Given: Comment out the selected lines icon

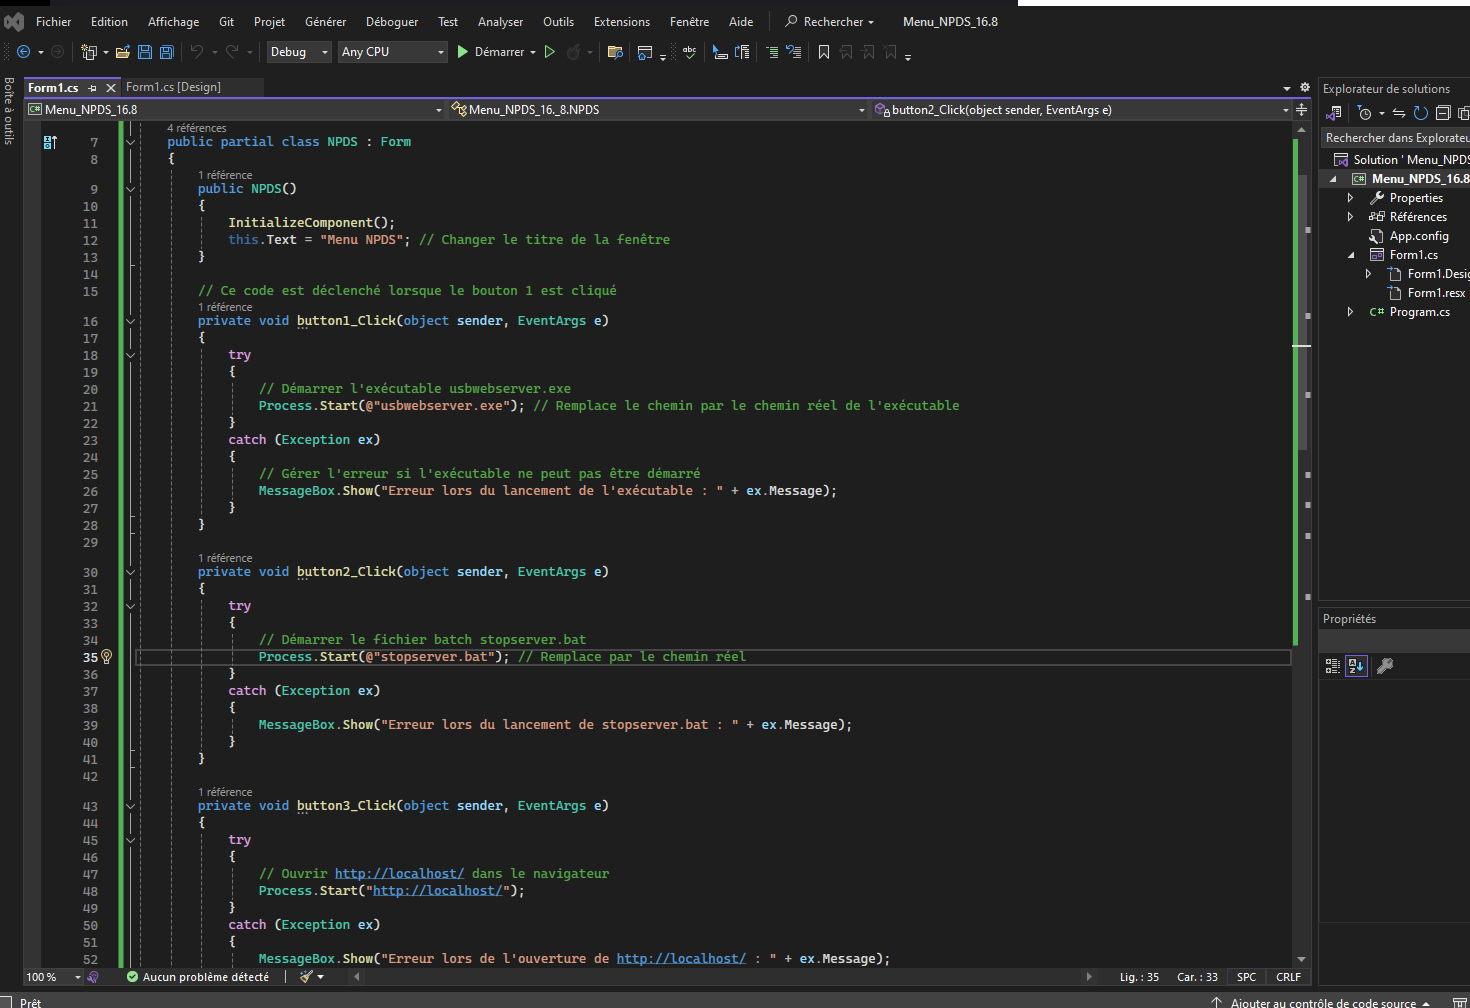Looking at the screenshot, I should (772, 52).
